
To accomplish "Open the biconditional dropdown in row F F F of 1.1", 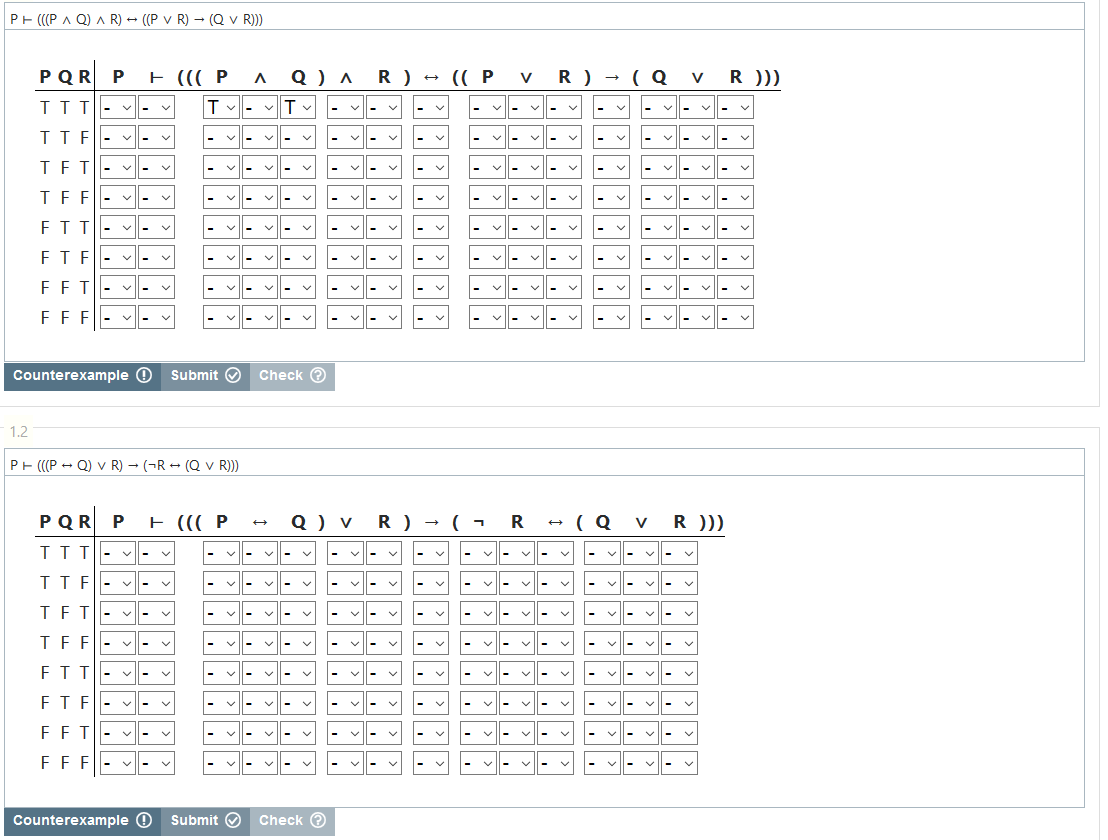I will (x=430, y=316).
